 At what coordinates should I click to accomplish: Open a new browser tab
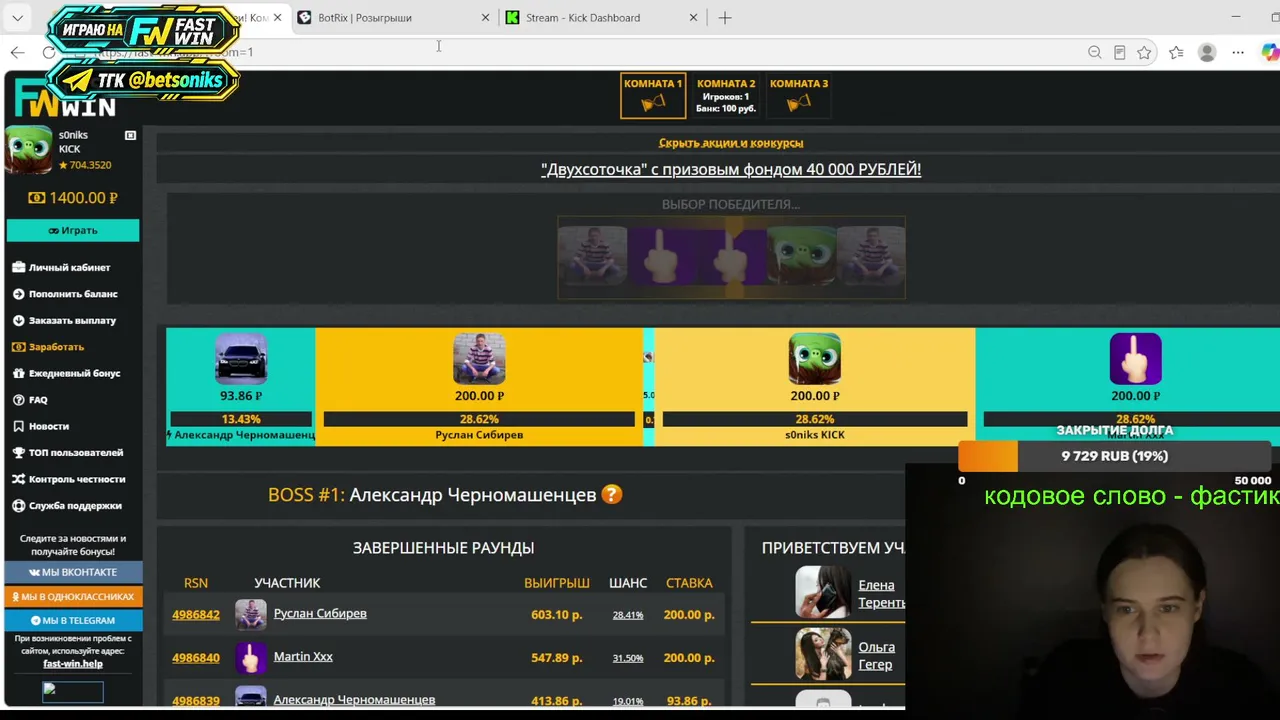pos(725,18)
